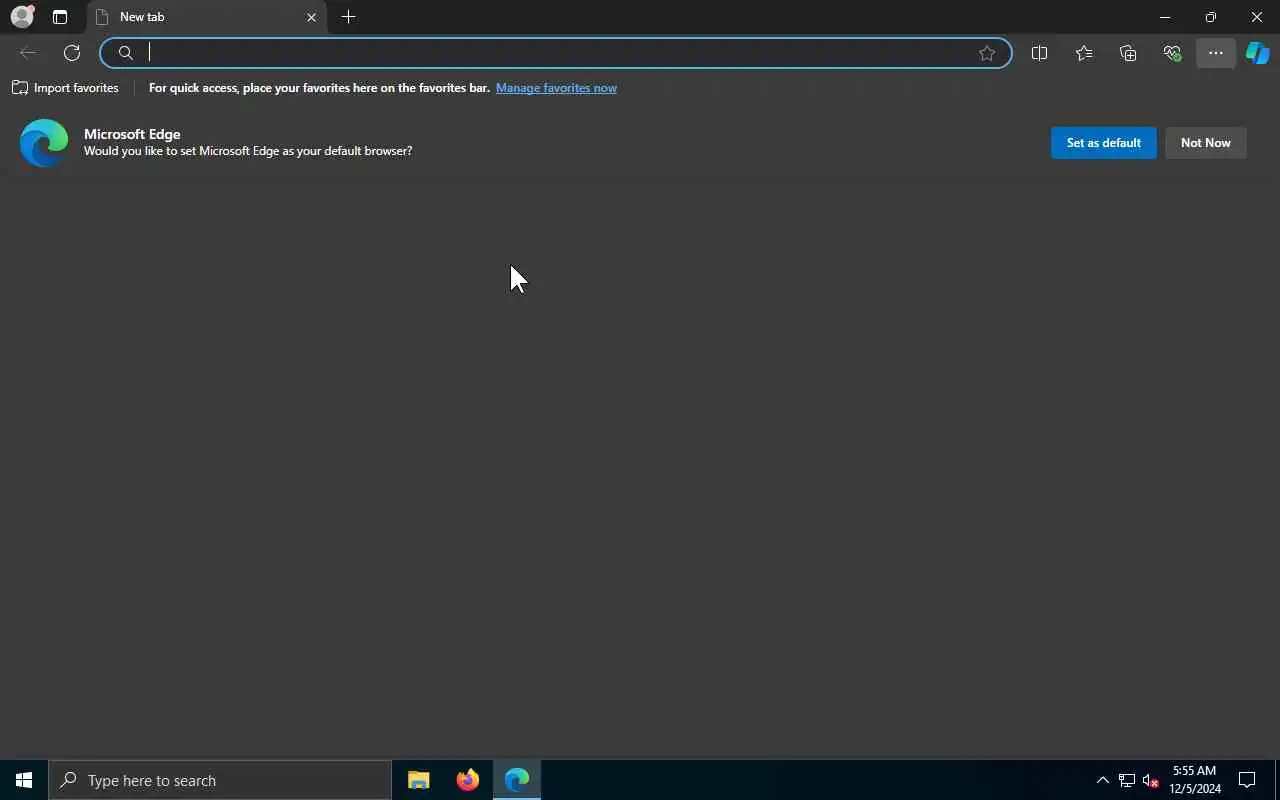Open split screen view

(x=1039, y=53)
